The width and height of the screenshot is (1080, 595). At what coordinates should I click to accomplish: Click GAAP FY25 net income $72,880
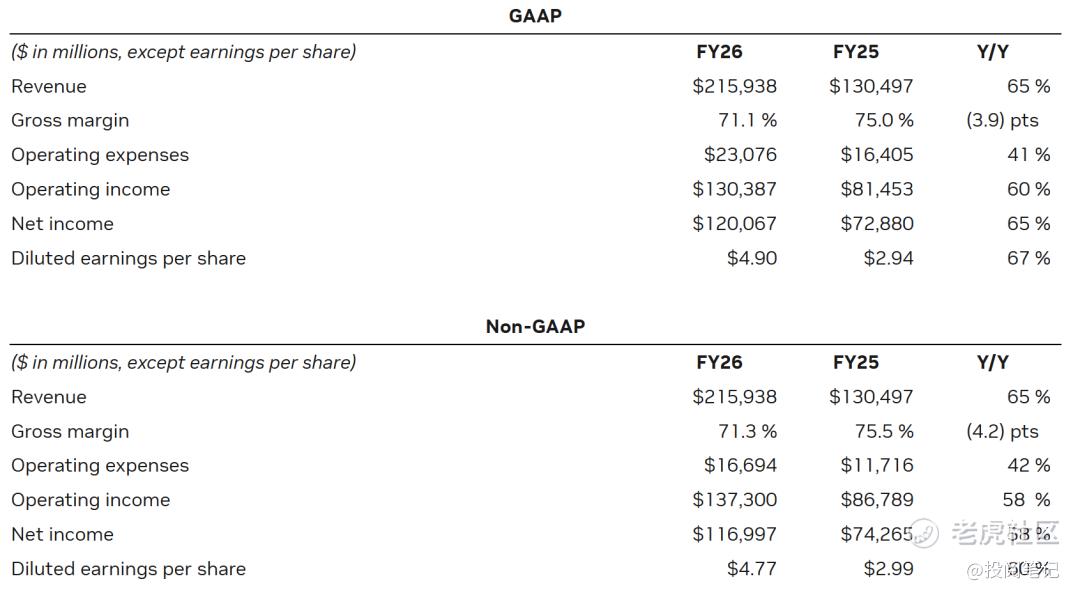pos(876,224)
